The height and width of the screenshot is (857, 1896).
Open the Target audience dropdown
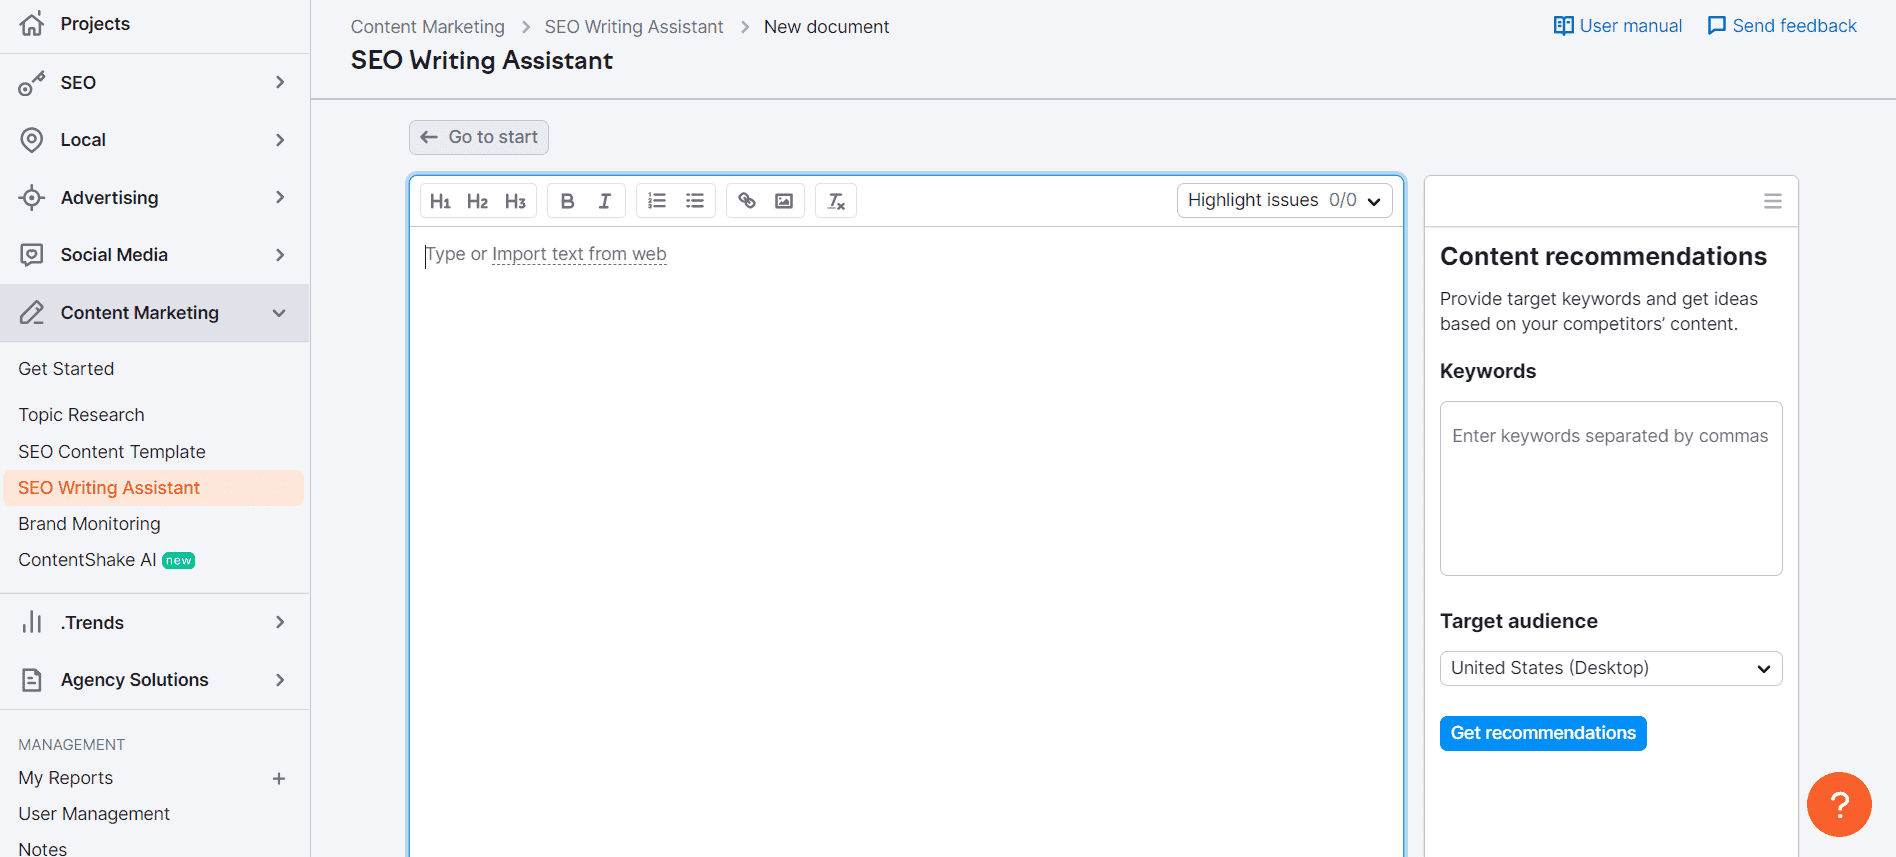[x=1611, y=668]
